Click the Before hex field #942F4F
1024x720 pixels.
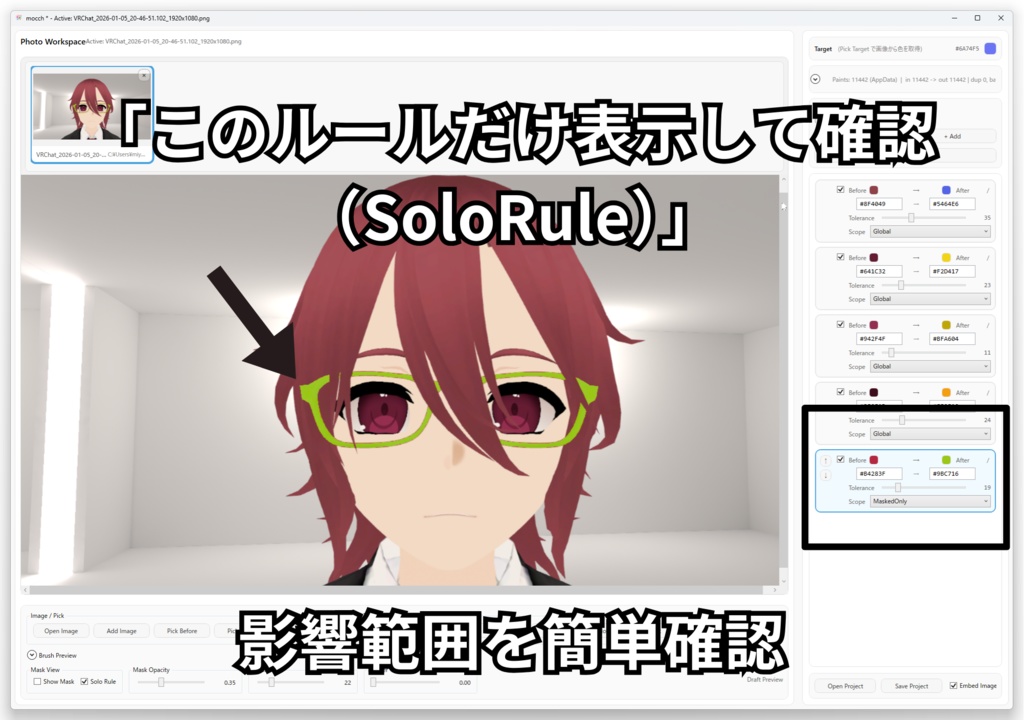(879, 338)
